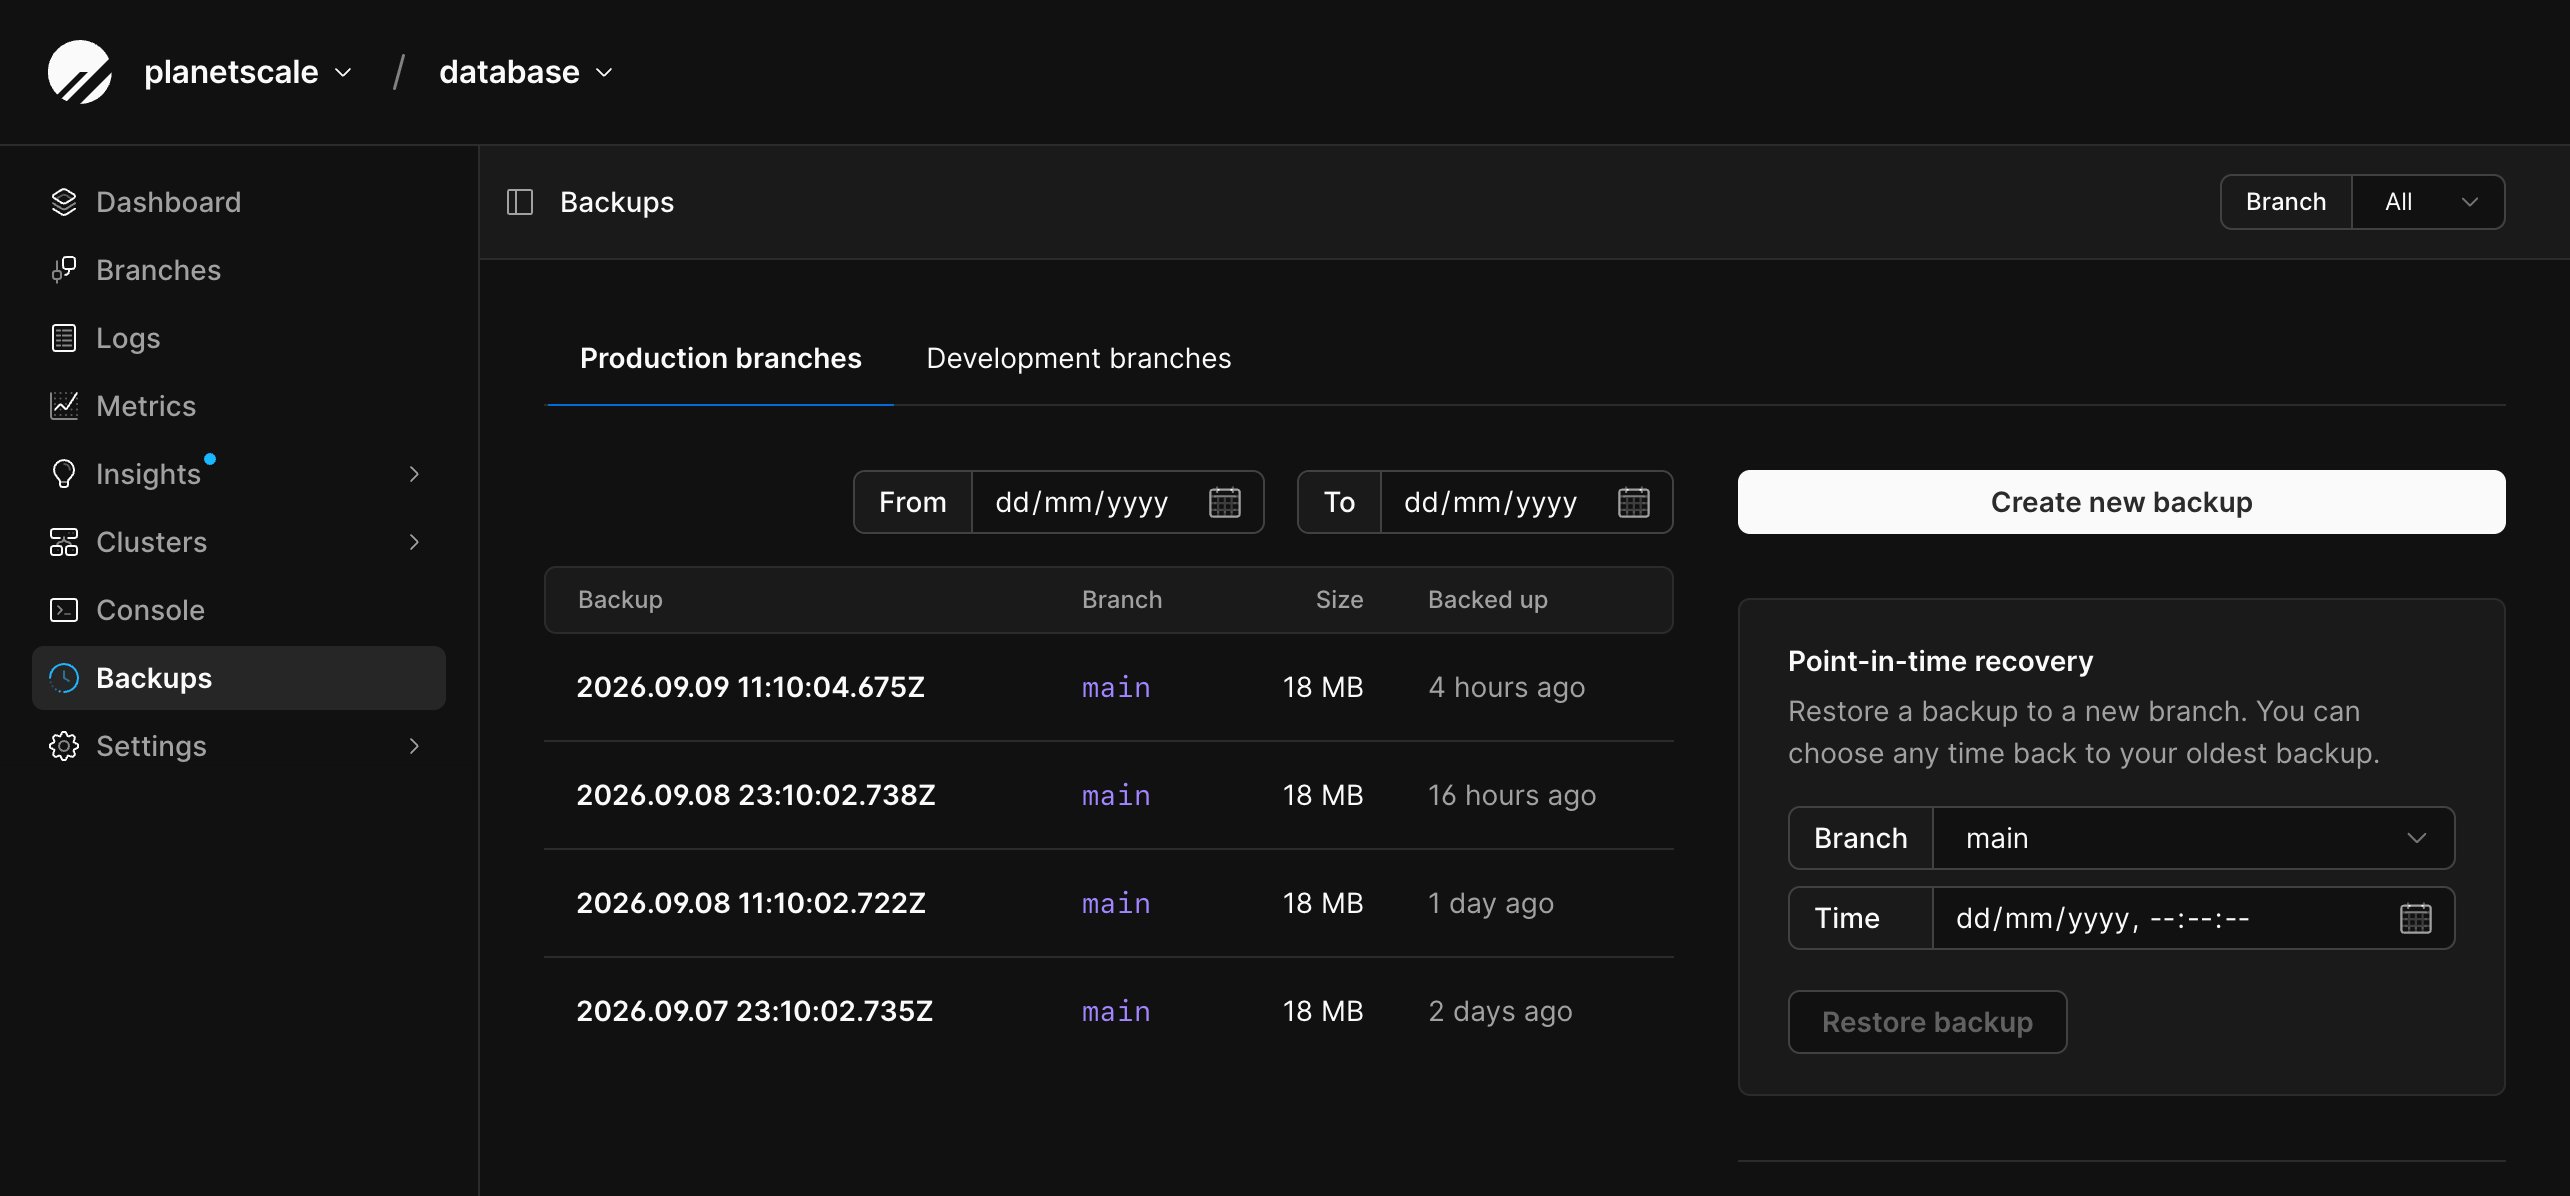The height and width of the screenshot is (1196, 2570).
Task: Expand the Clusters submenu chevron
Action: [x=414, y=542]
